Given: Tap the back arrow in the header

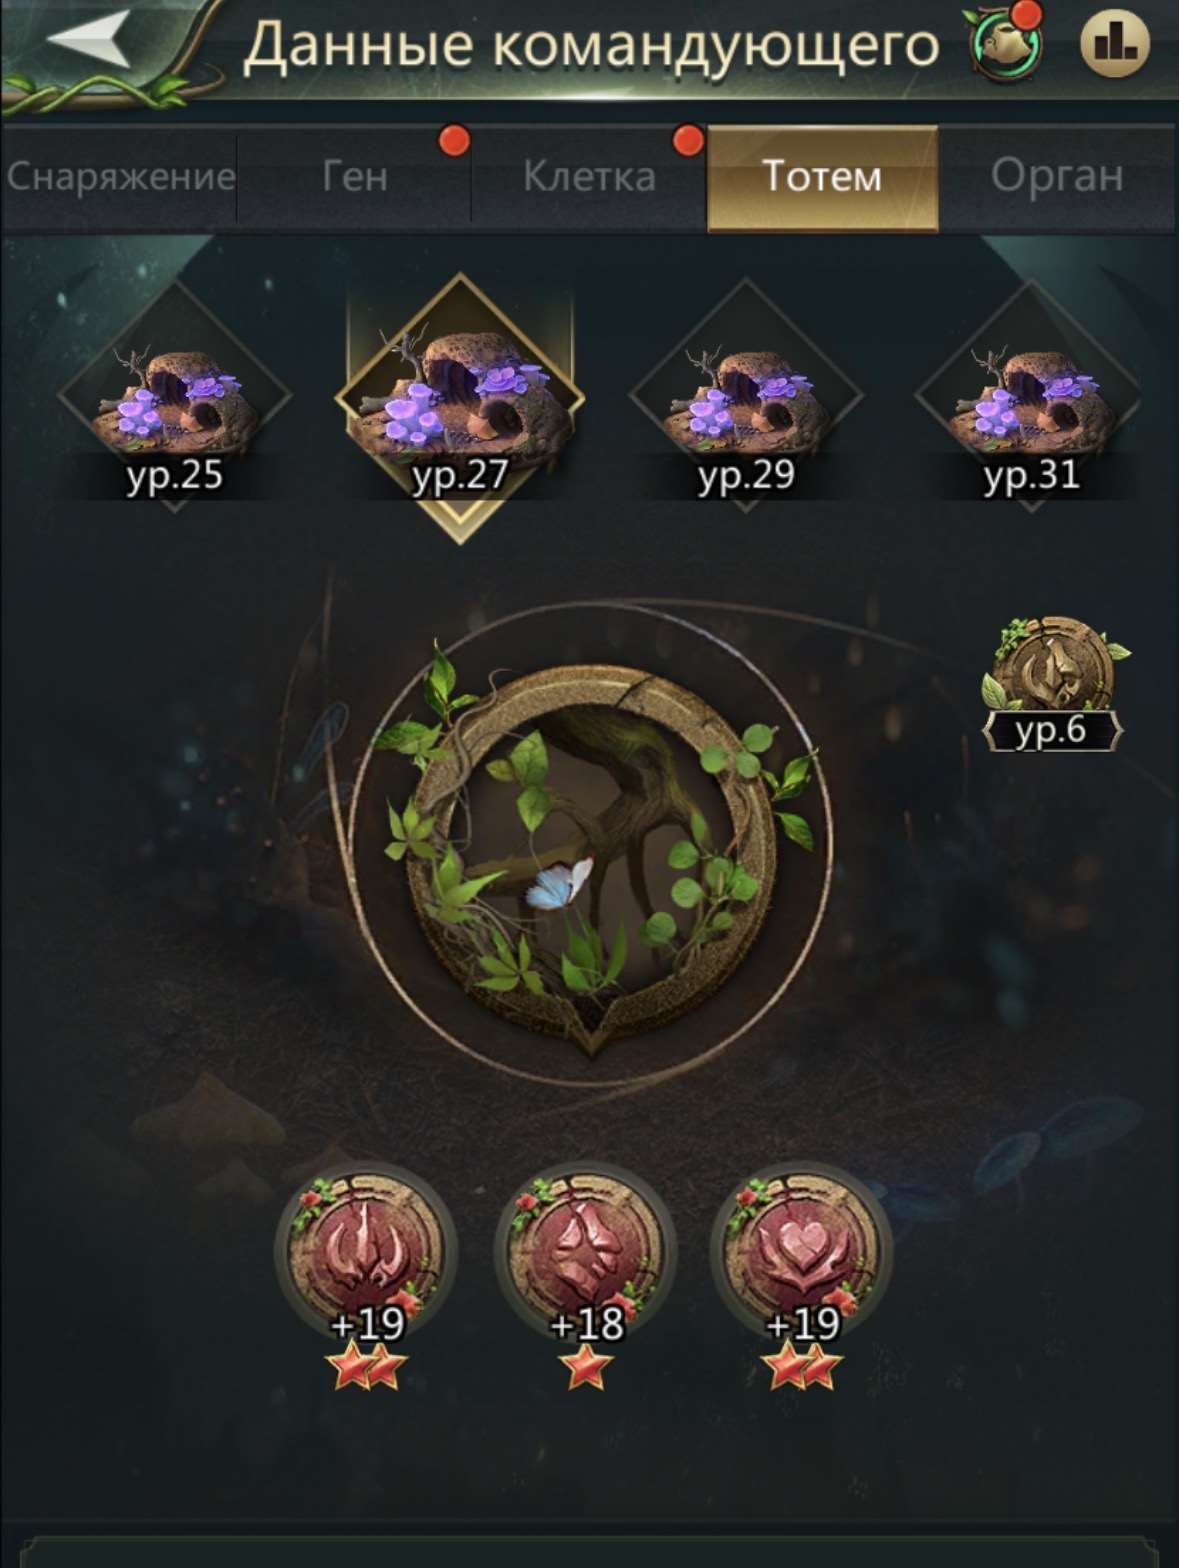Looking at the screenshot, I should tap(87, 40).
